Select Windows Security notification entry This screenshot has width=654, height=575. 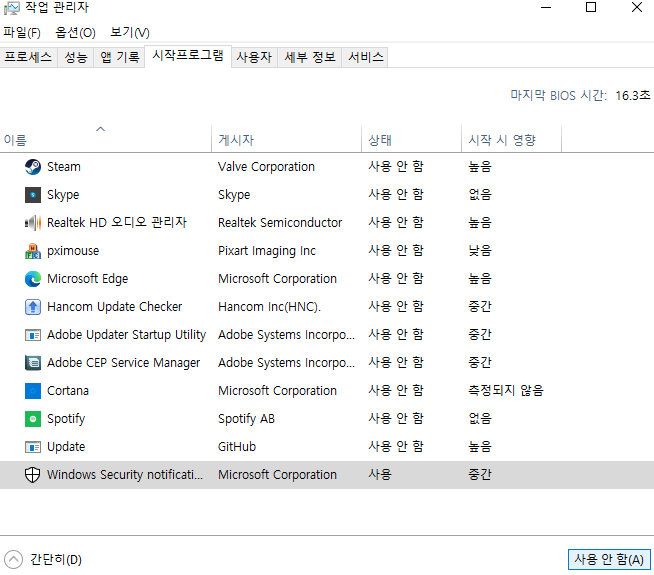pyautogui.click(x=125, y=475)
